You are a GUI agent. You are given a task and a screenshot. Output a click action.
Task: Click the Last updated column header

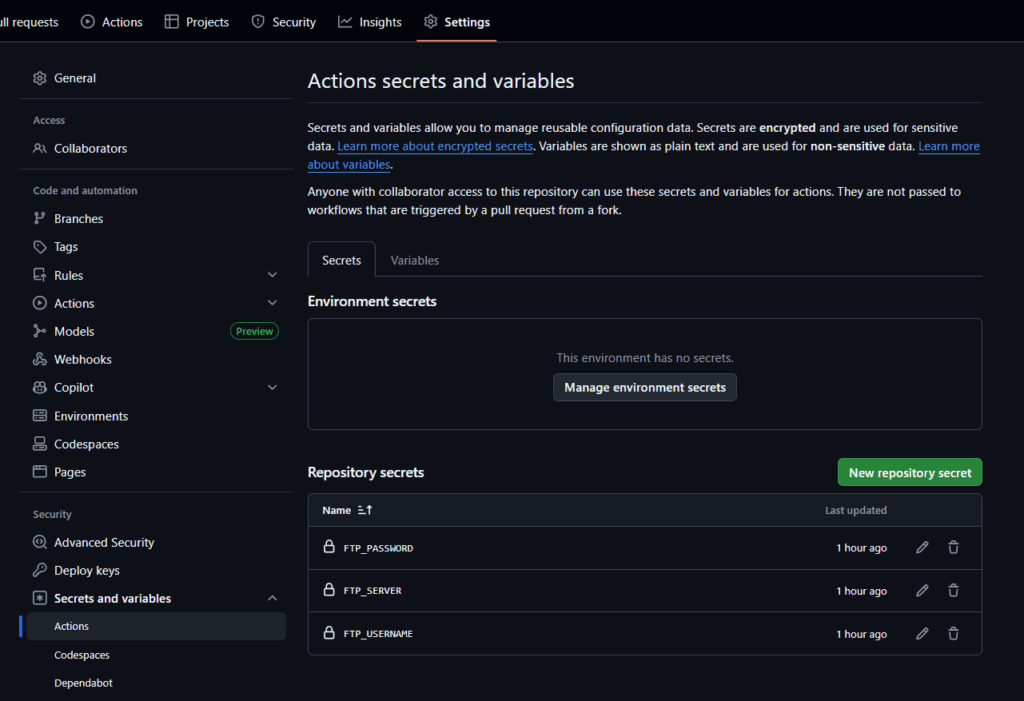tap(856, 510)
